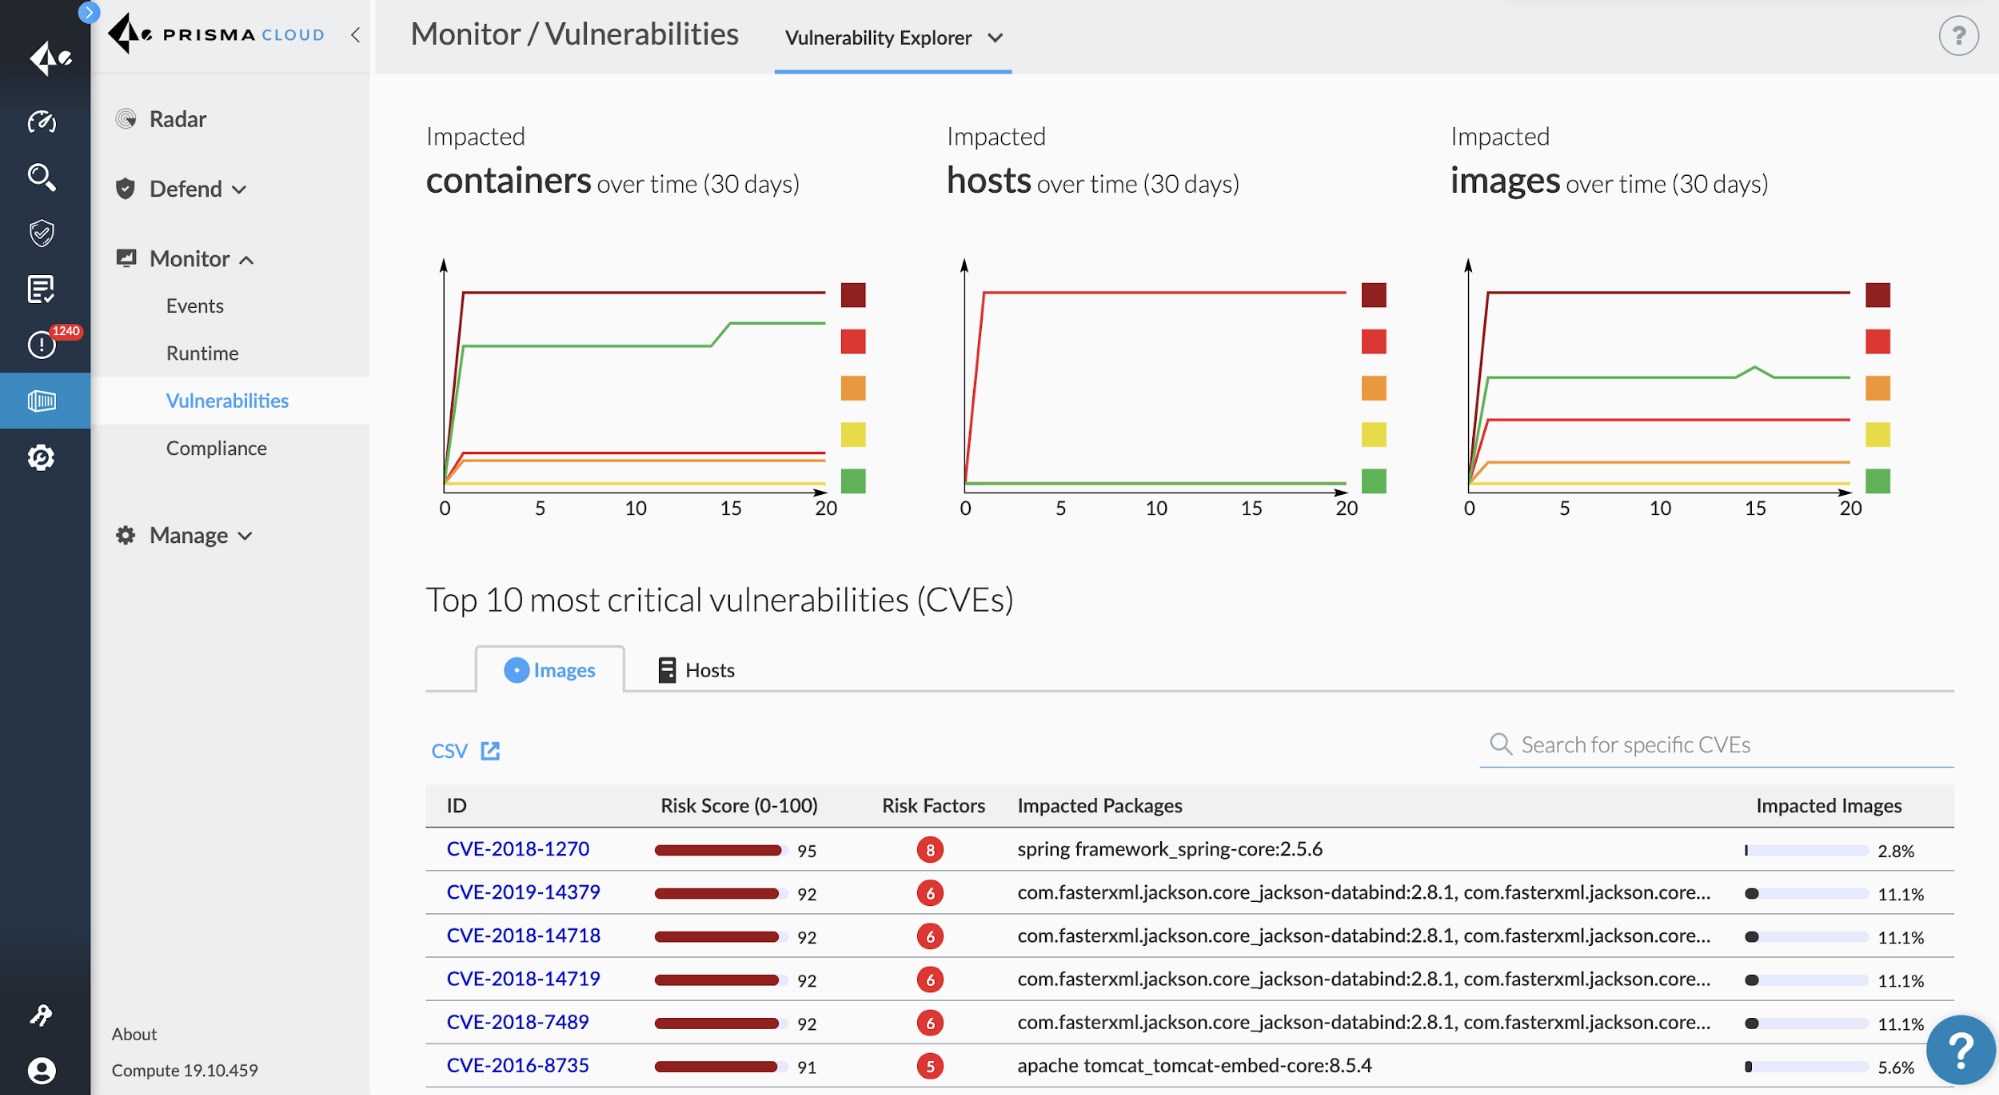Click the Risk Score (0-100) column header
This screenshot has height=1095, width=1999.
(x=739, y=806)
